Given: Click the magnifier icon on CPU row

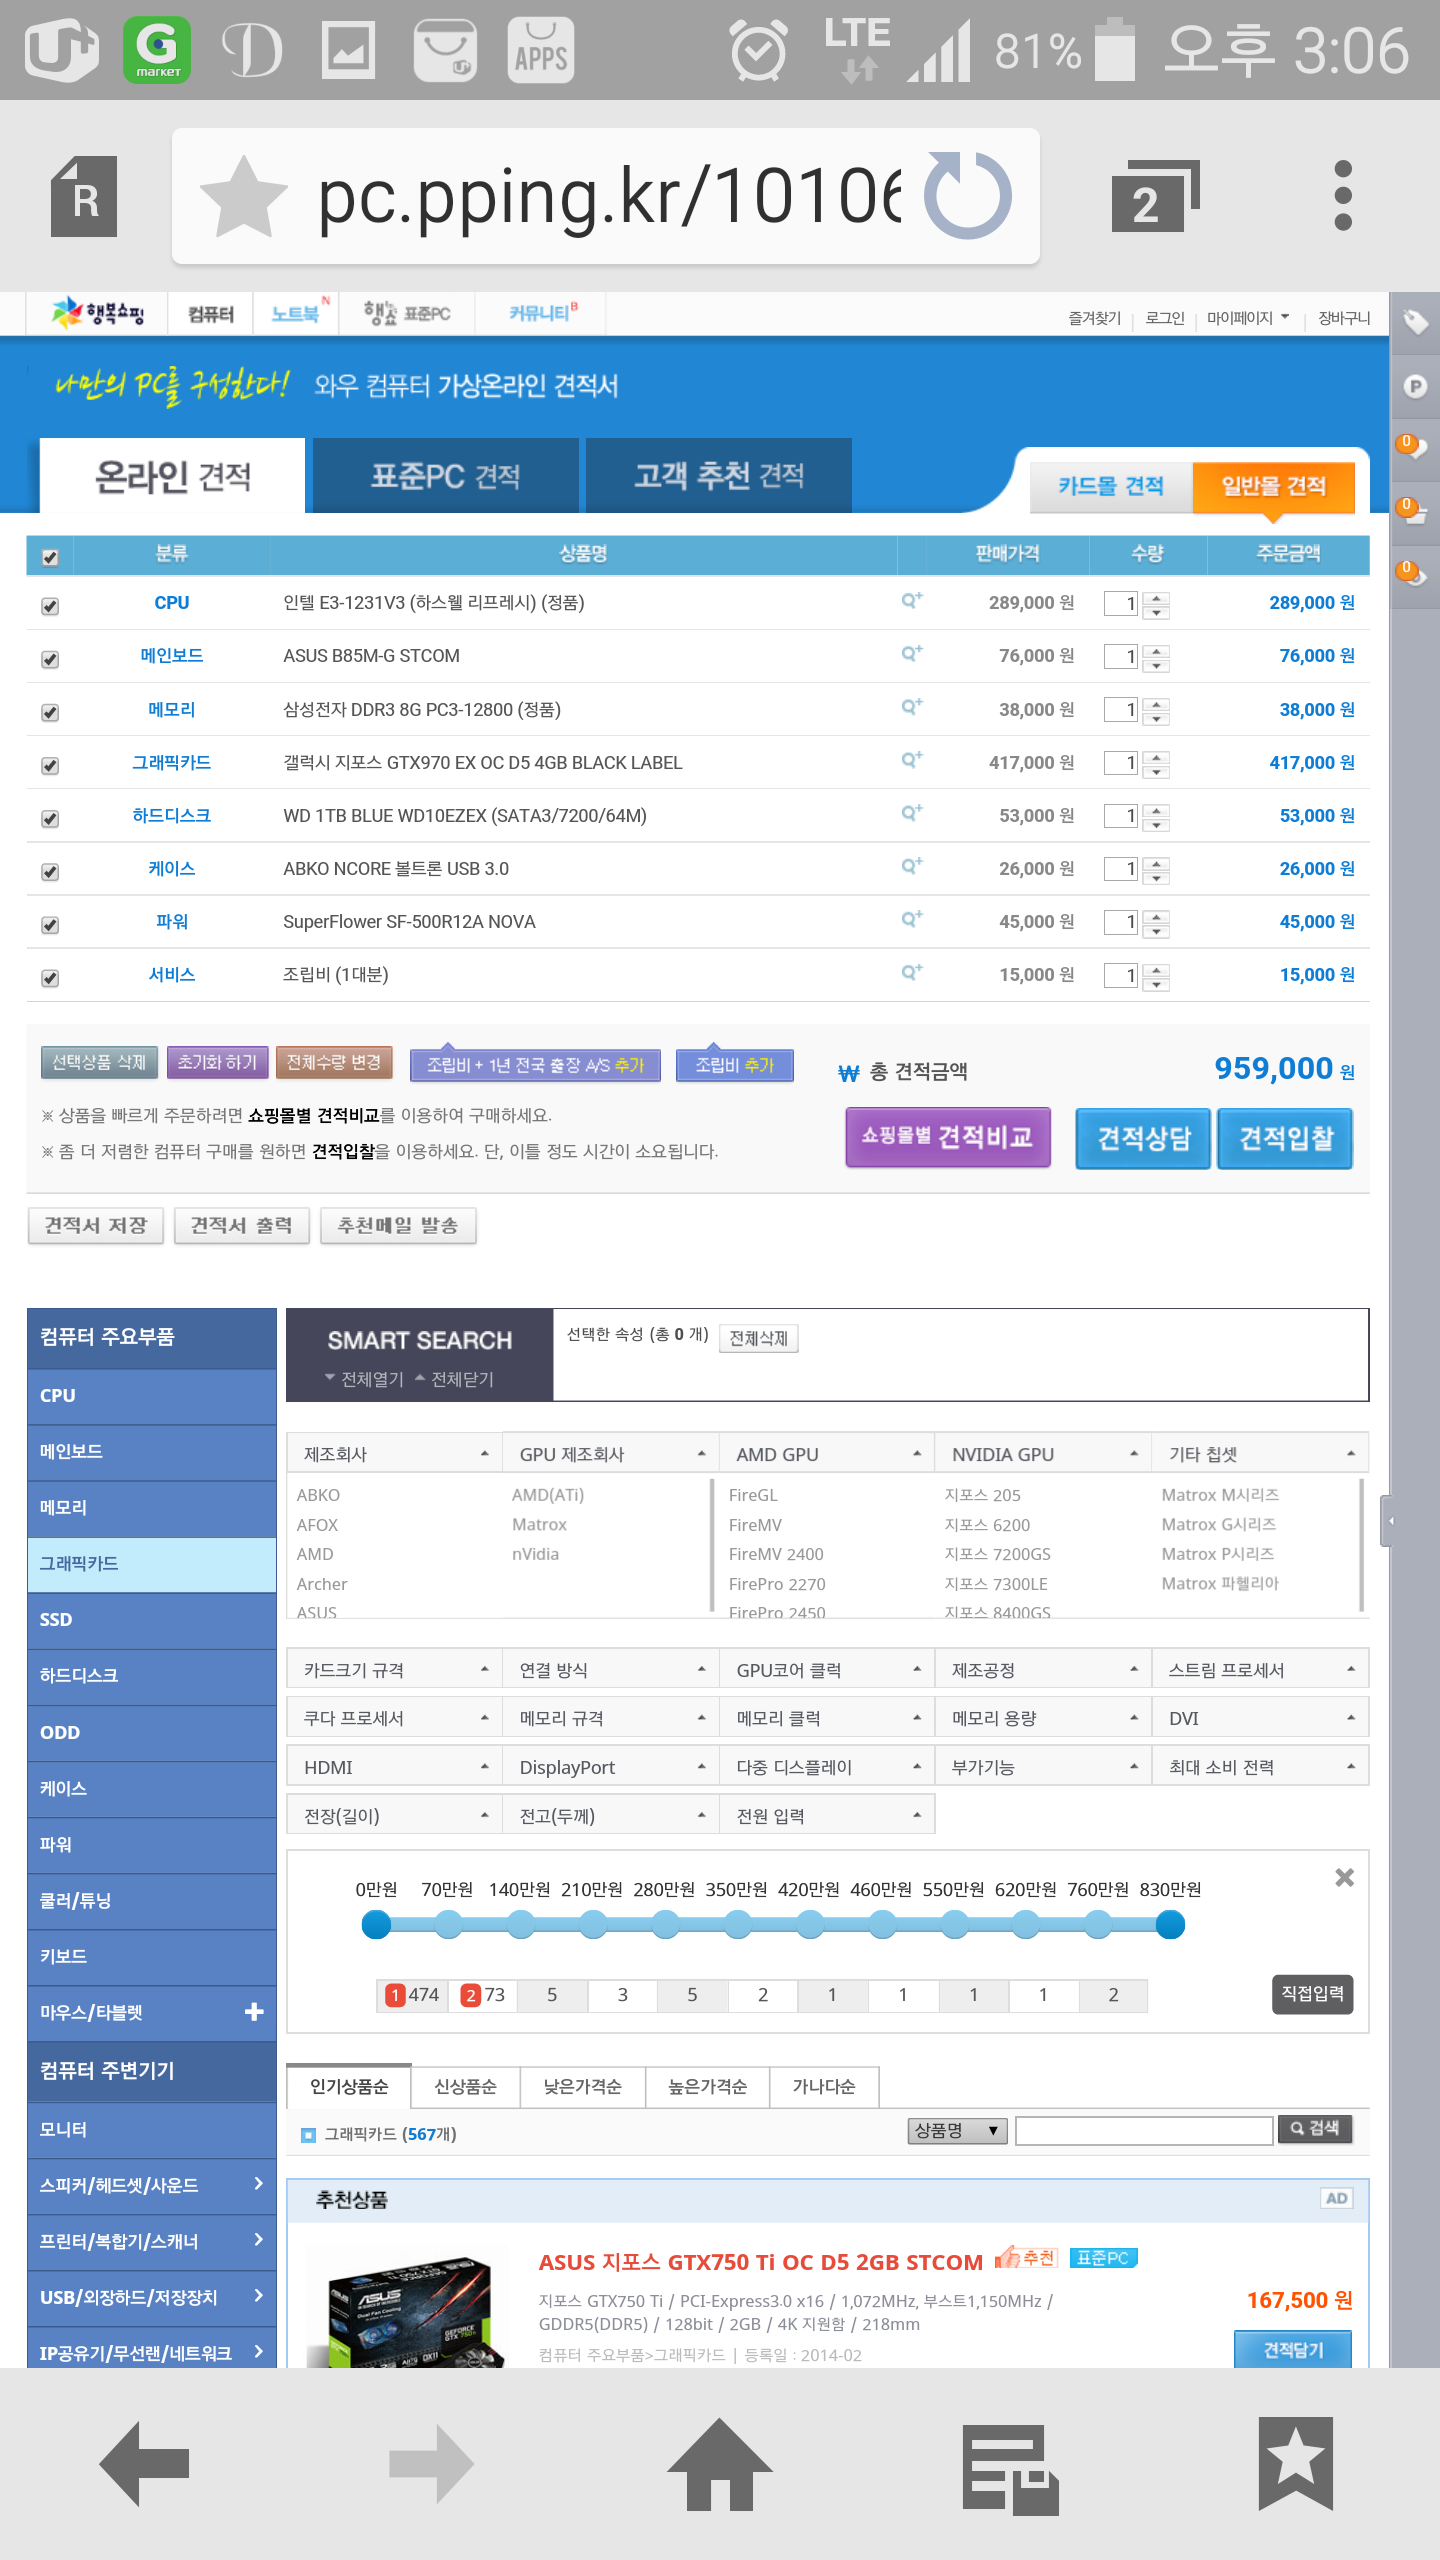Looking at the screenshot, I should click(911, 600).
